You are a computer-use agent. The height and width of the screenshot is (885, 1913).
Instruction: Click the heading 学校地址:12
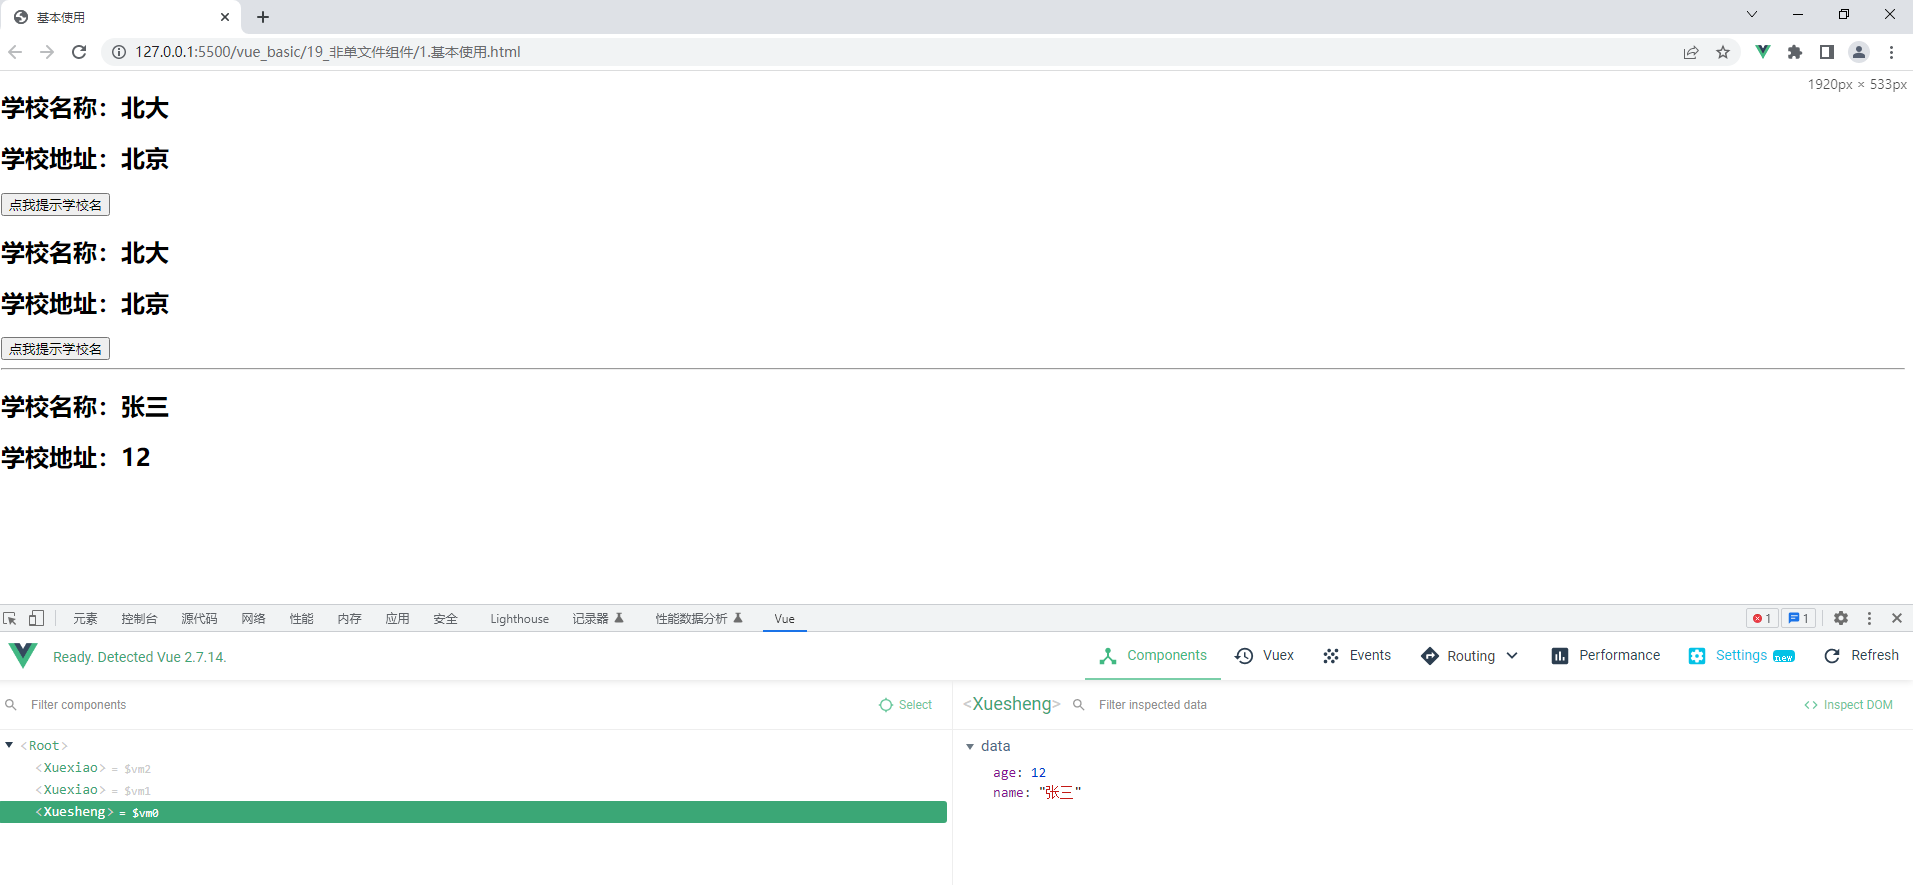[x=76, y=457]
